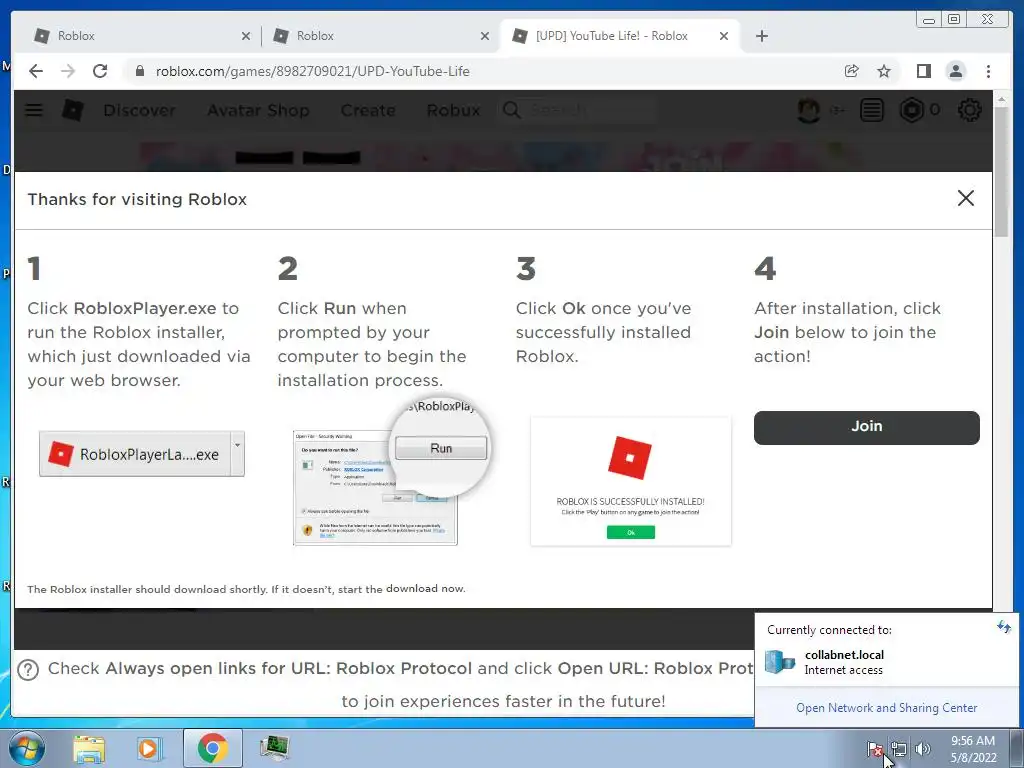Click the Action Center flag tray icon
The width and height of the screenshot is (1024, 768).
coord(875,749)
